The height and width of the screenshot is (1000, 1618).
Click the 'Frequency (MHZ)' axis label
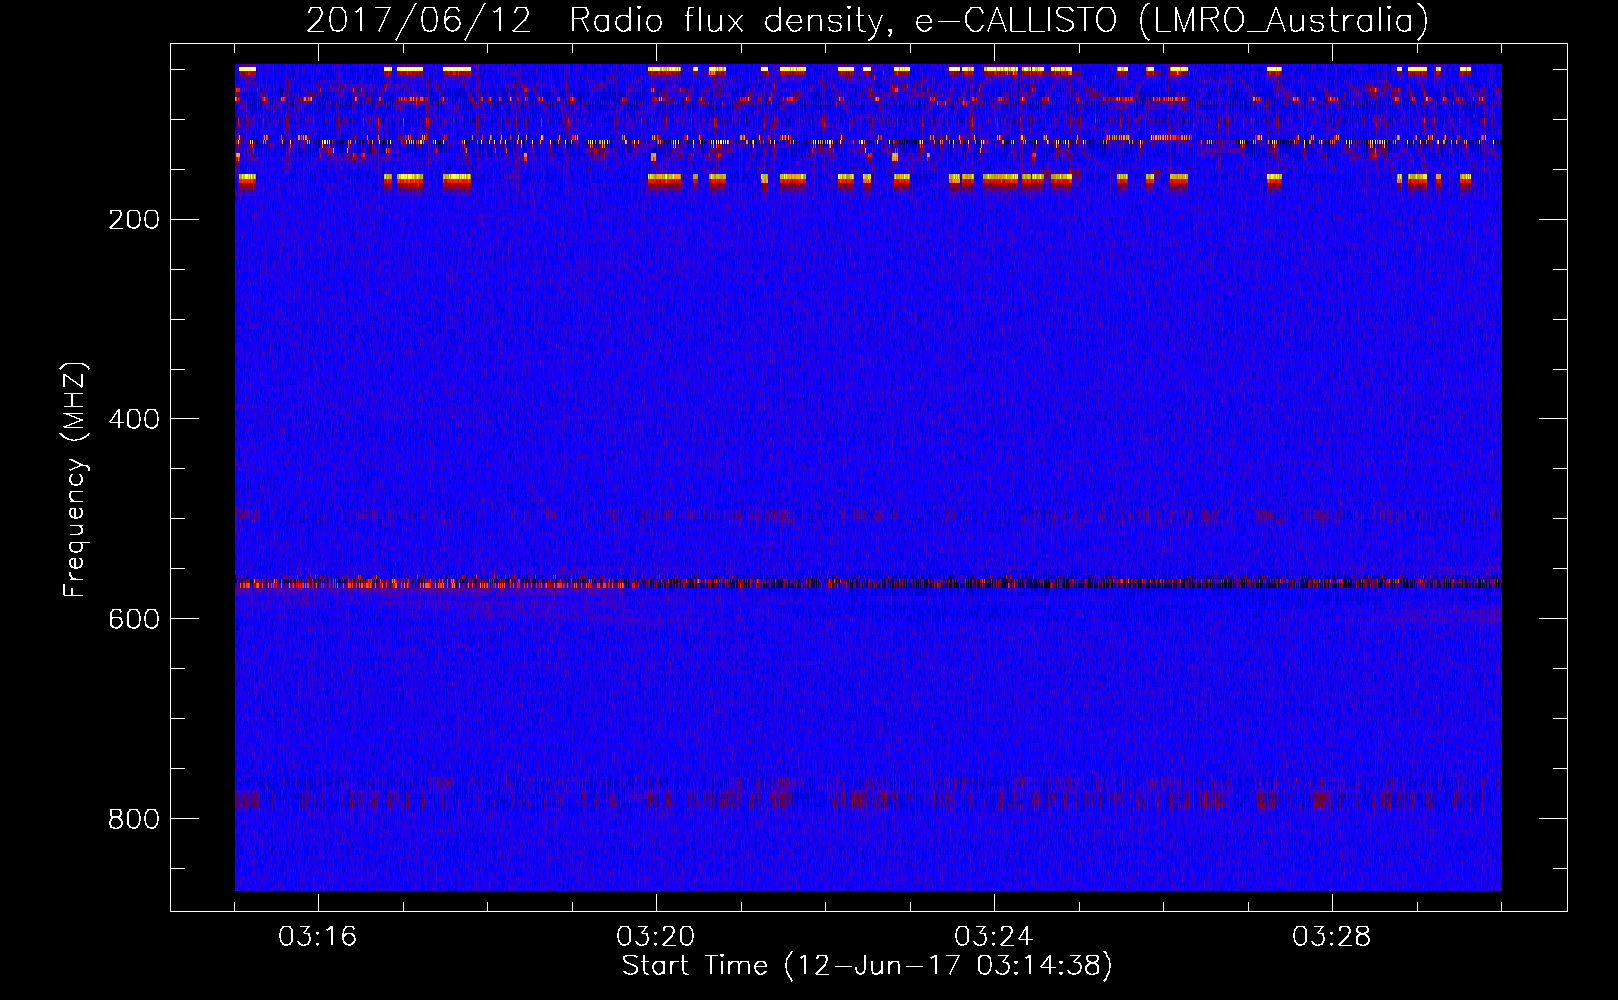point(75,480)
